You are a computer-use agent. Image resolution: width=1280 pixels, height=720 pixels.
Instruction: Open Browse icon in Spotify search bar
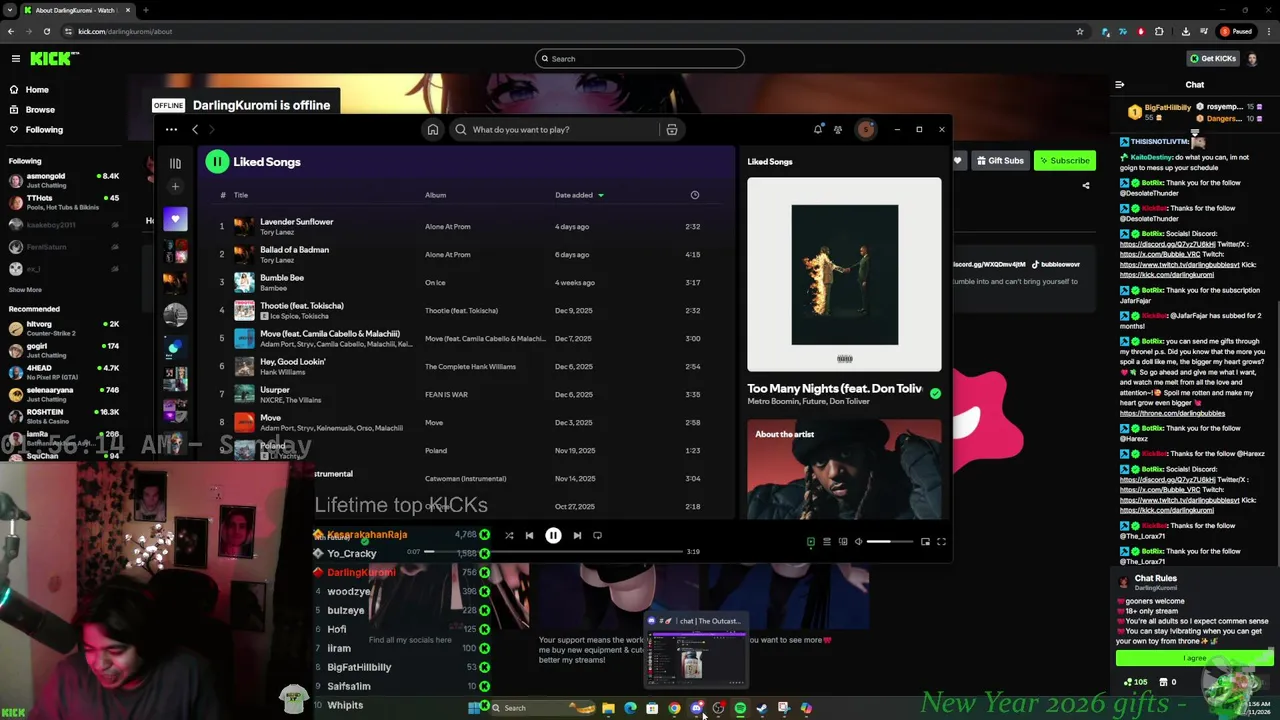(672, 129)
